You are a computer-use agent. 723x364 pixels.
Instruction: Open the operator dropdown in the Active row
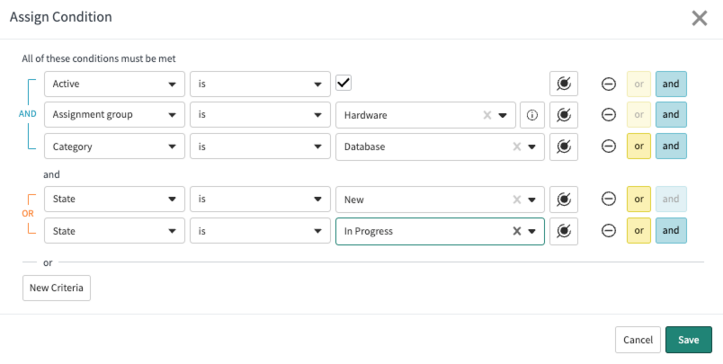coord(260,84)
